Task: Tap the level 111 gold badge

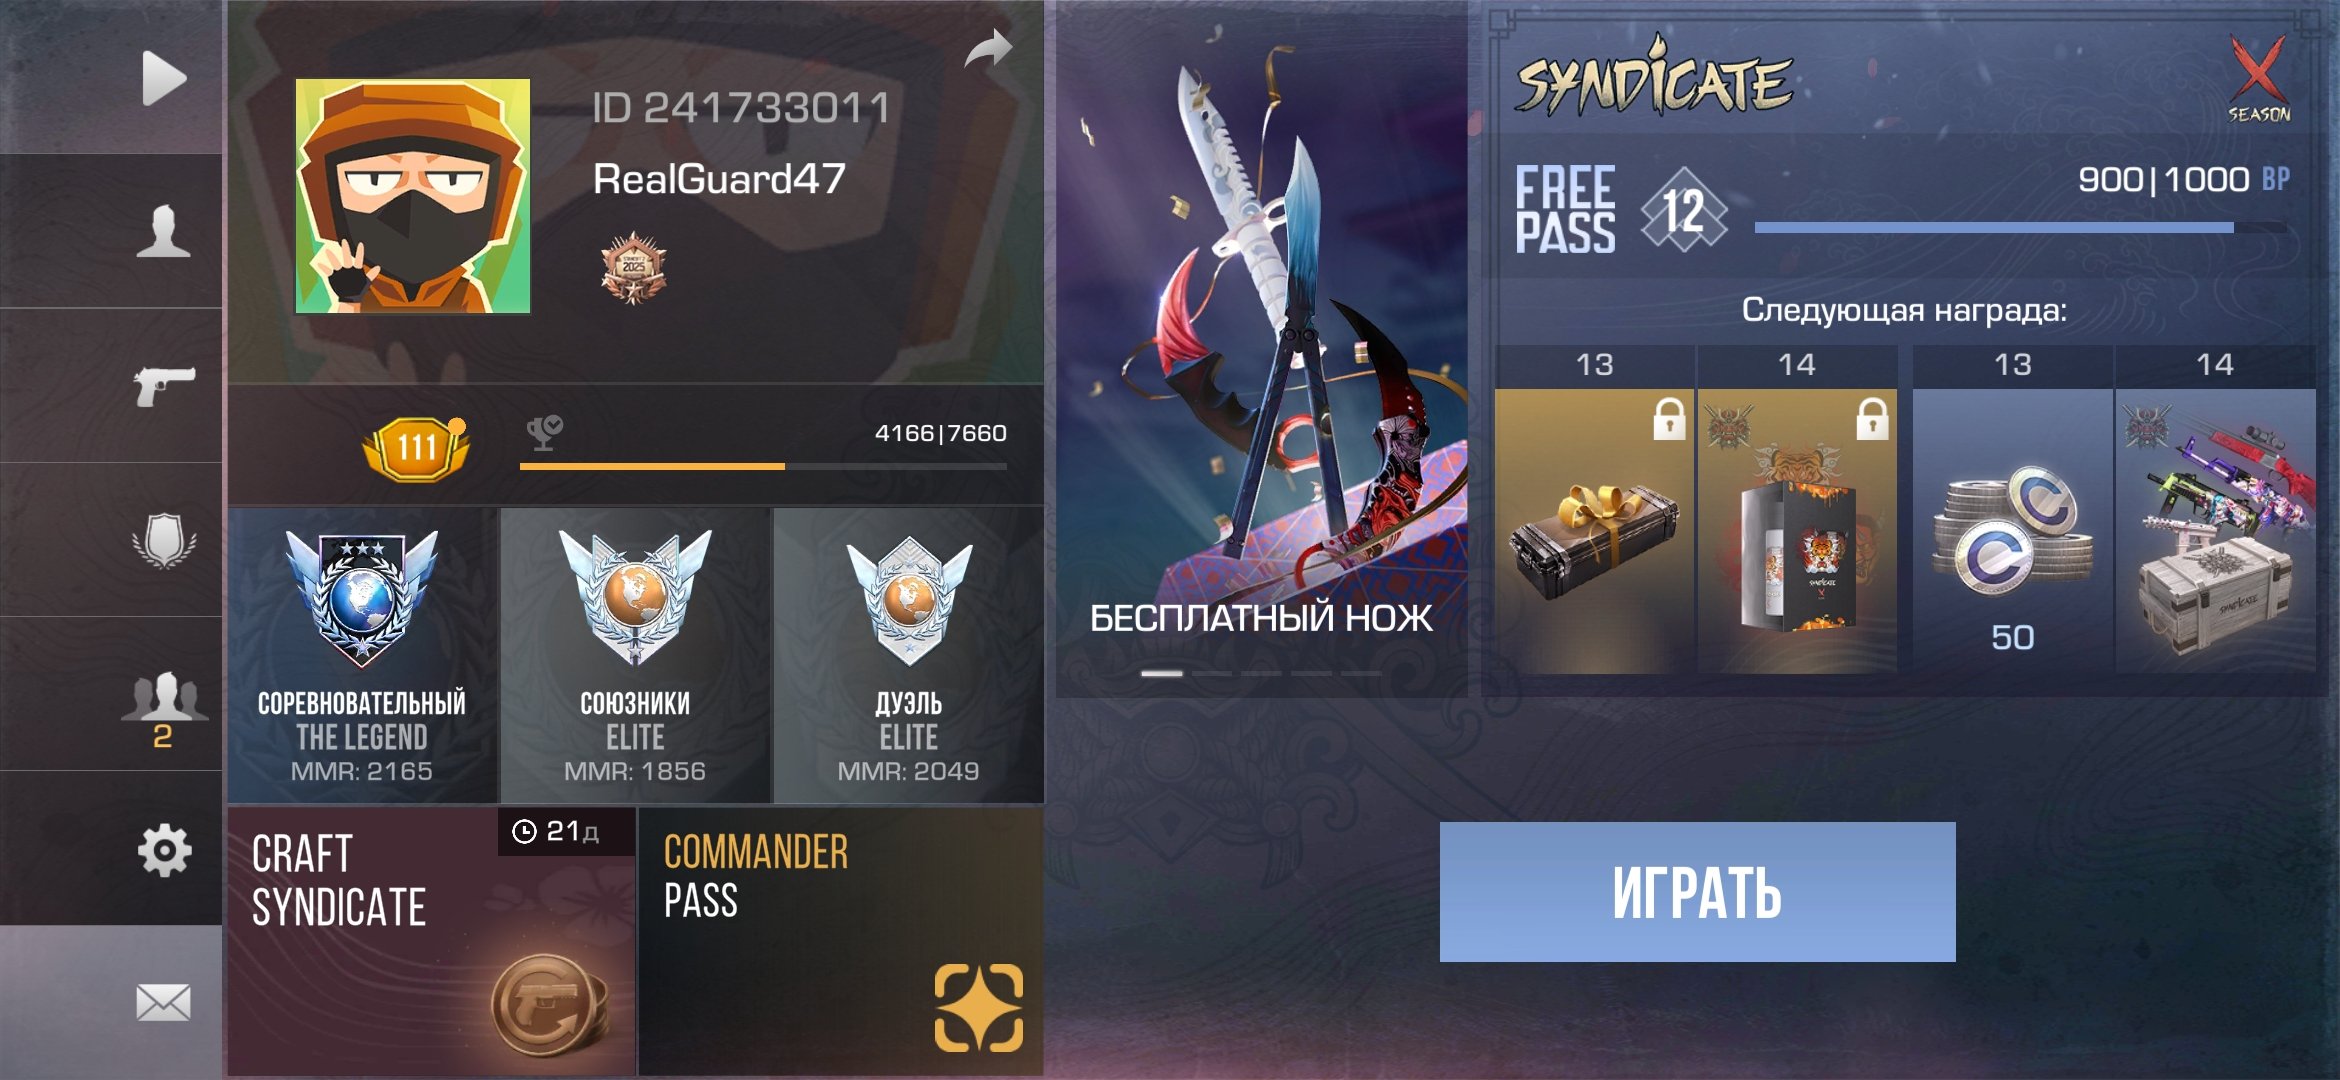Action: (x=415, y=447)
